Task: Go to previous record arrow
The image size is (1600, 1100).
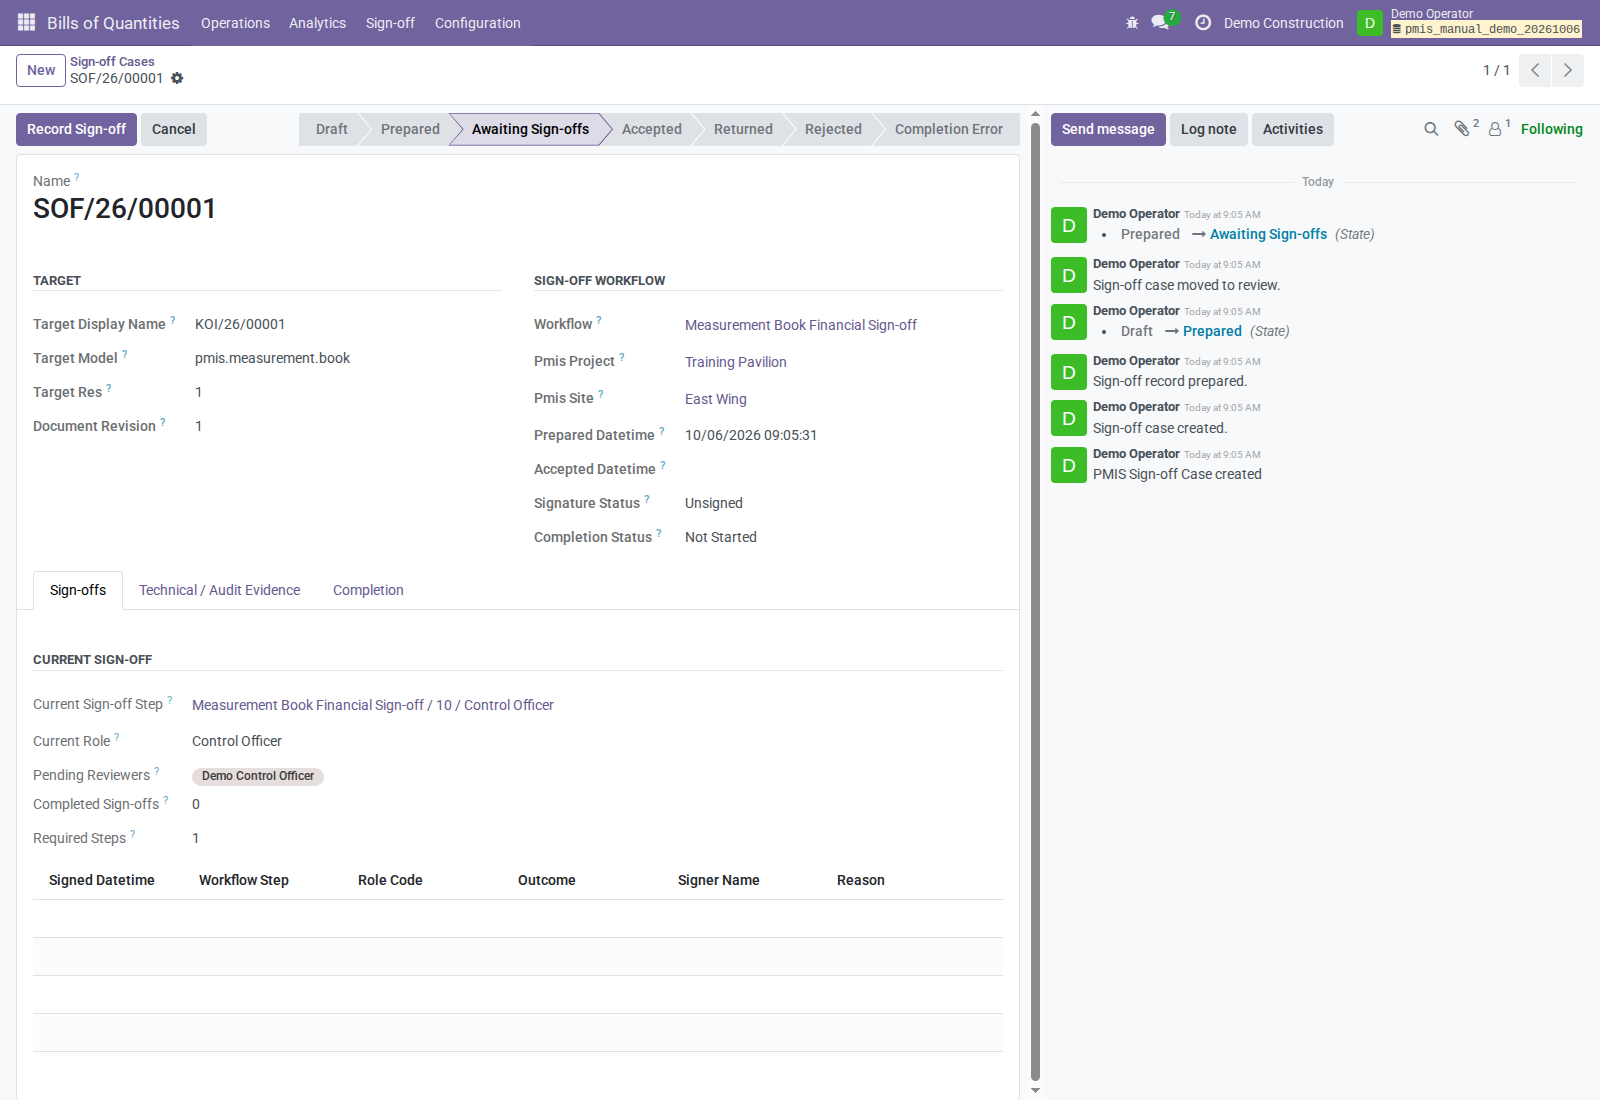Action: pos(1535,70)
